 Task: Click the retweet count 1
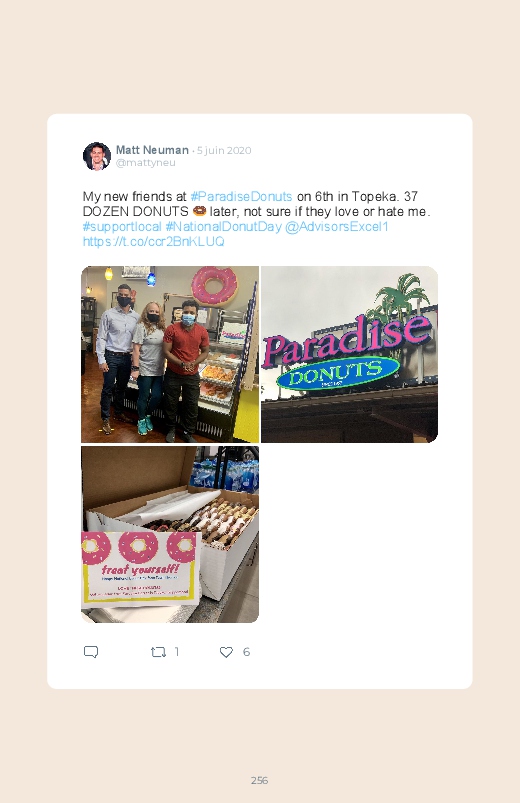click(x=177, y=652)
